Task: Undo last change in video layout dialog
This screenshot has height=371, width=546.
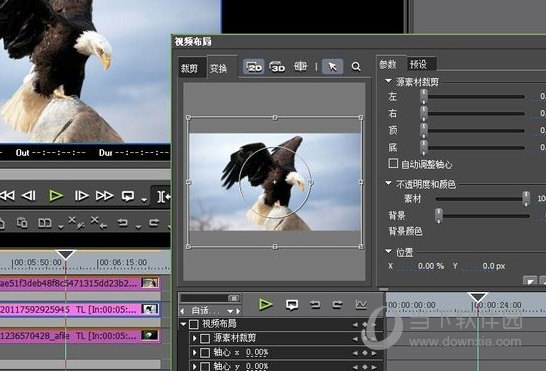Action: pyautogui.click(x=315, y=305)
